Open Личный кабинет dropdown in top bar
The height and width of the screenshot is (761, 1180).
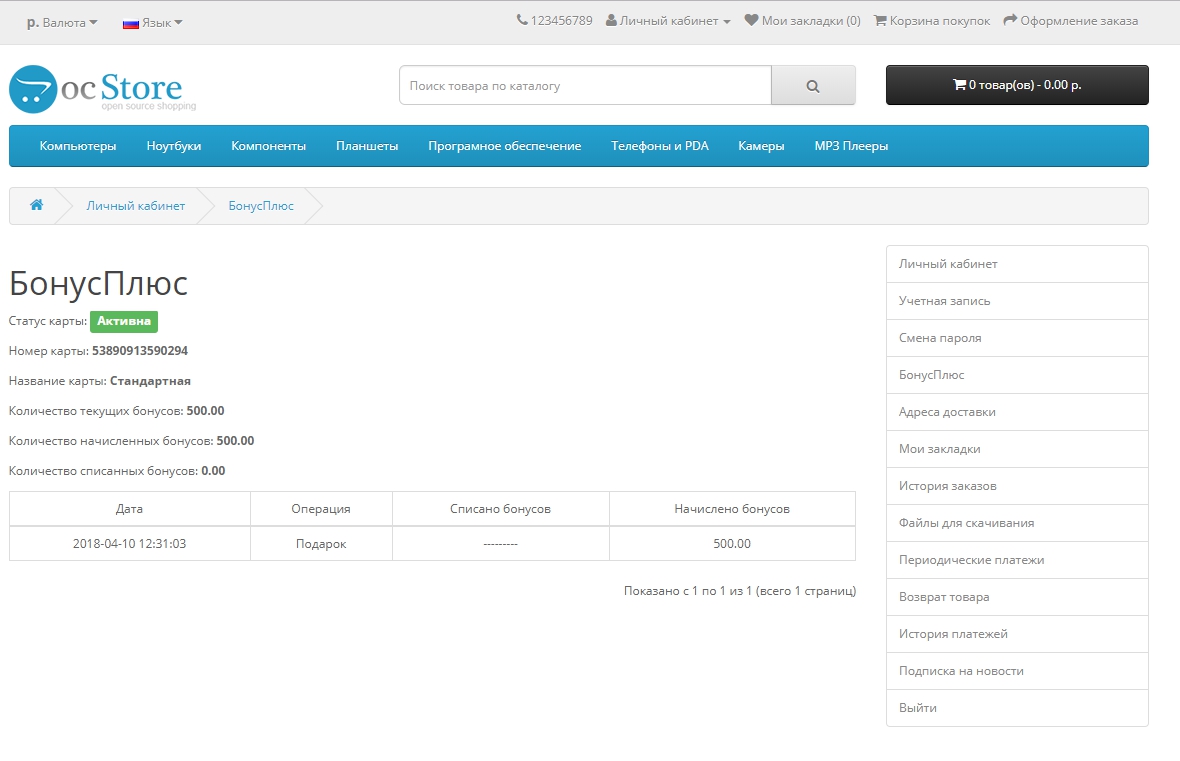[x=668, y=20]
